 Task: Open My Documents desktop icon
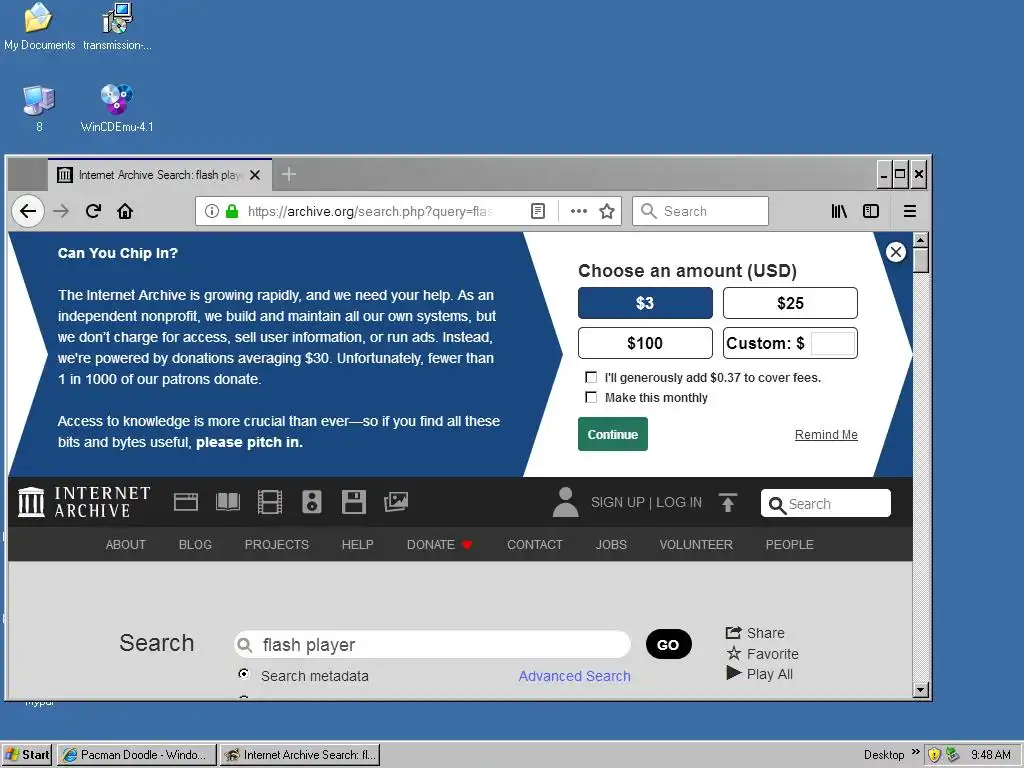(x=39, y=26)
